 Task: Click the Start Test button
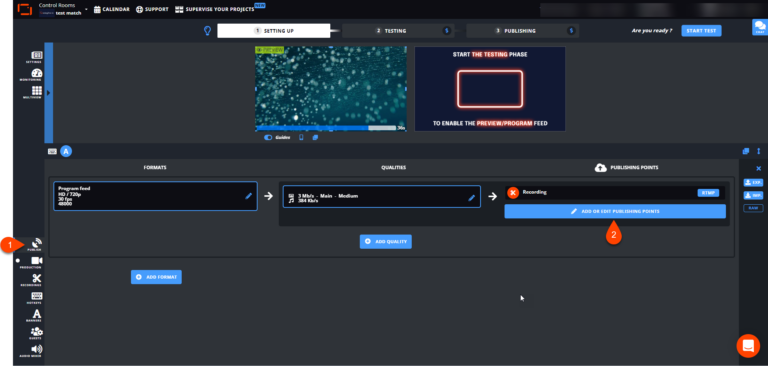pyautogui.click(x=701, y=31)
